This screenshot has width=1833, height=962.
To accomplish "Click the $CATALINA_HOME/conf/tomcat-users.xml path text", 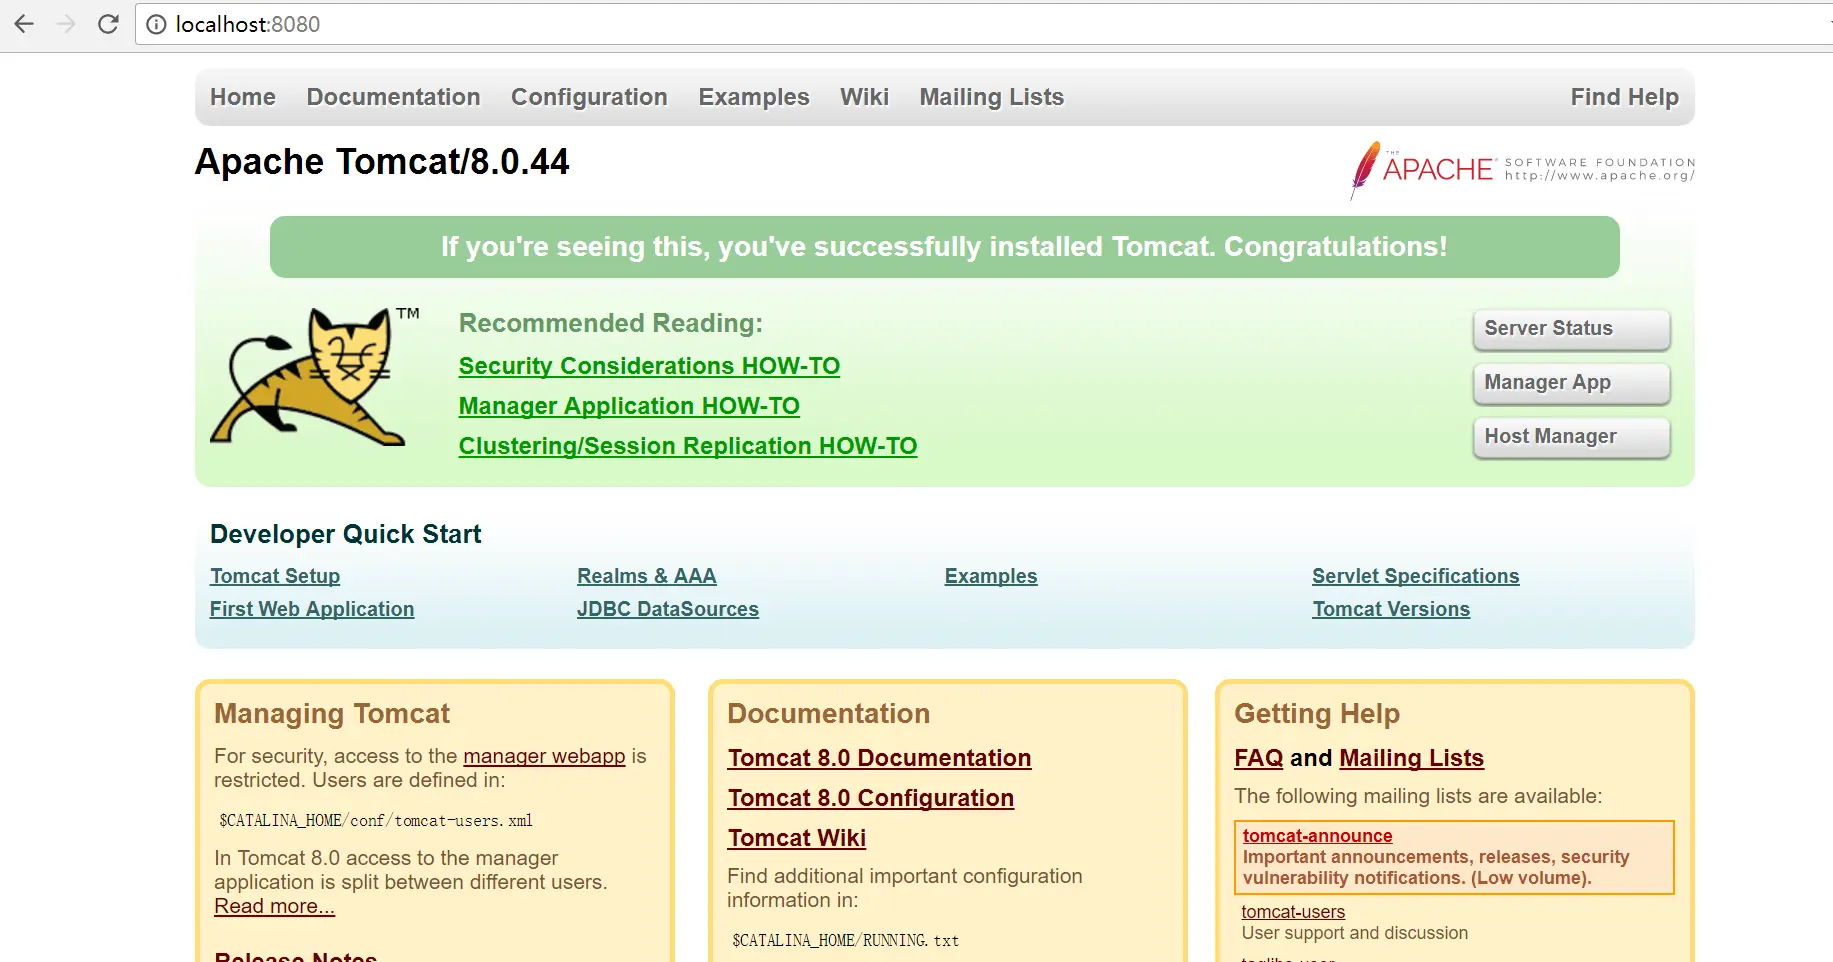I will [x=376, y=821].
